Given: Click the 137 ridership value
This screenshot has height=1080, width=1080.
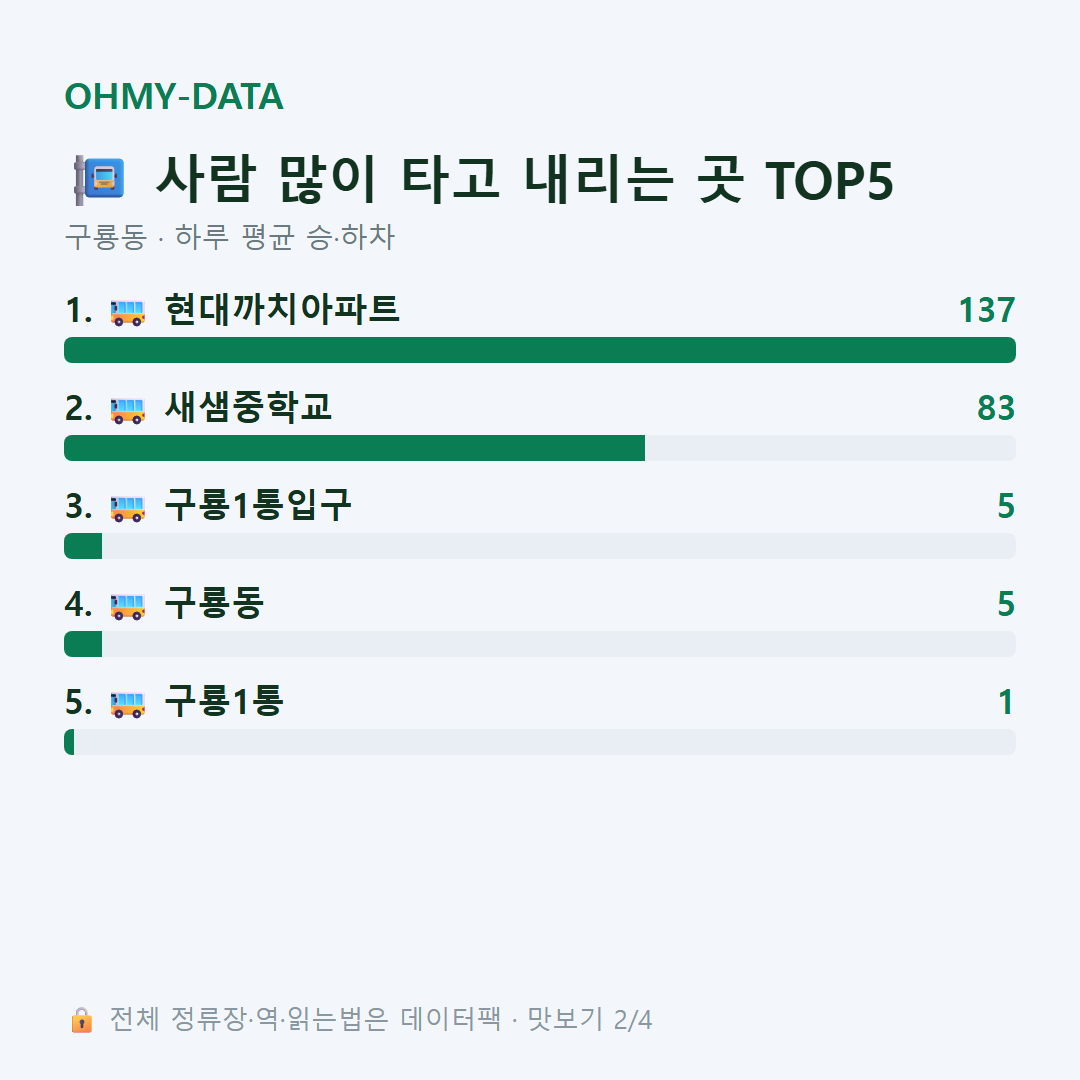Looking at the screenshot, I should point(987,310).
